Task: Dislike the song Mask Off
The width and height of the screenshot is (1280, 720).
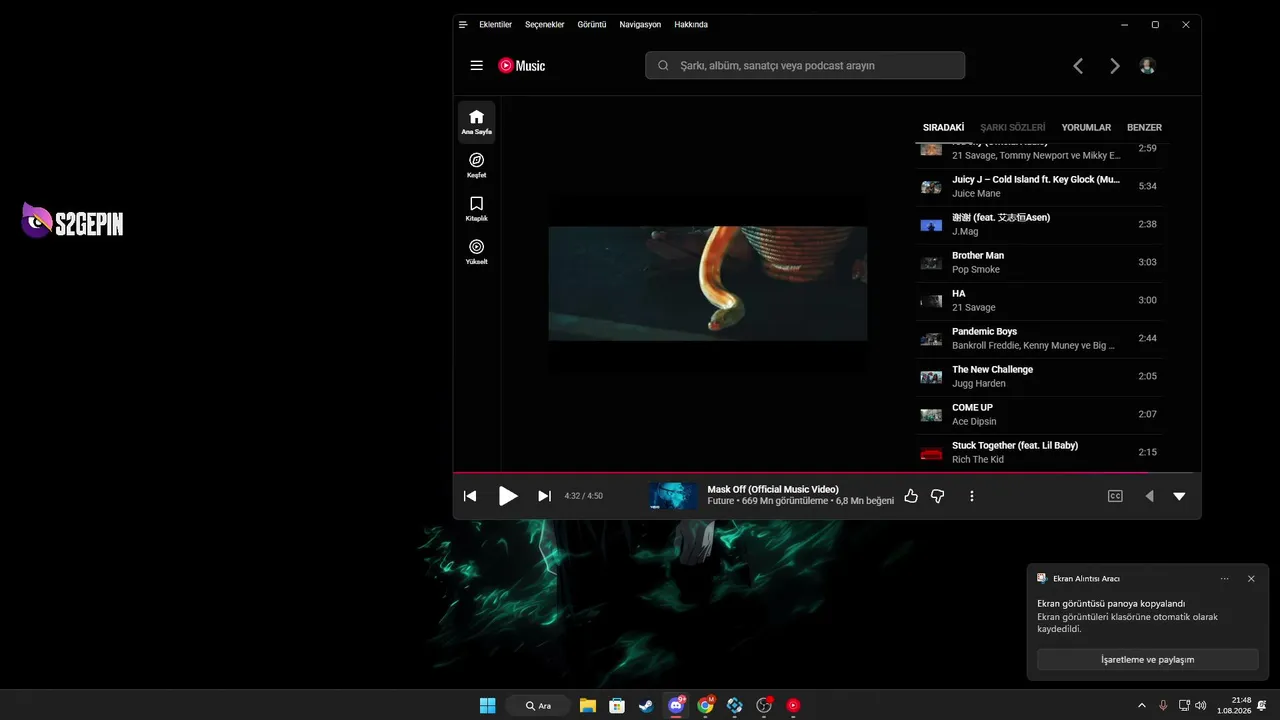Action: point(938,496)
